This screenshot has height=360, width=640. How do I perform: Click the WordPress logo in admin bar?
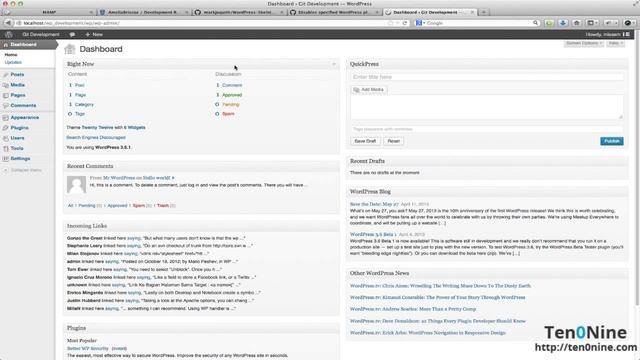pyautogui.click(x=9, y=34)
